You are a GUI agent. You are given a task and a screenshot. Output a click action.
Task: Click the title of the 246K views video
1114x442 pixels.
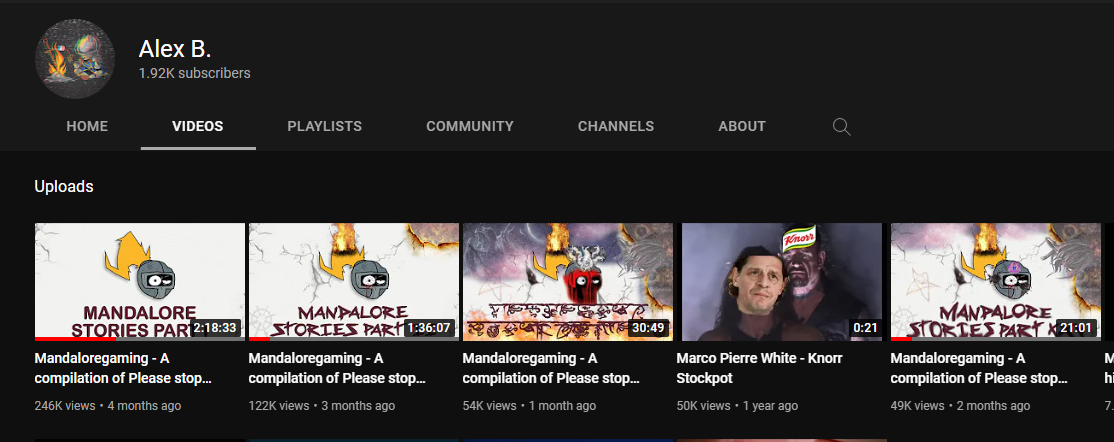(124, 368)
